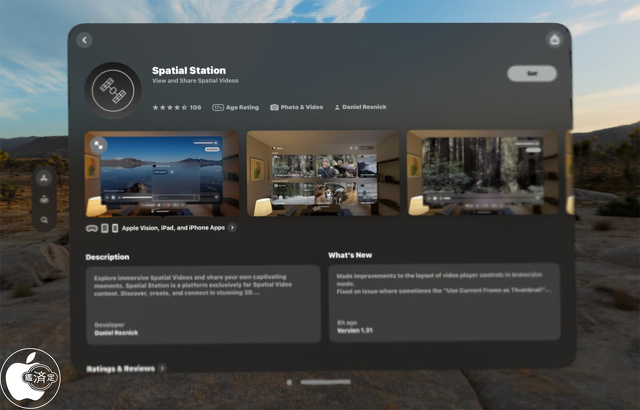
Task: View the third screenshot showing forest video
Action: click(484, 173)
